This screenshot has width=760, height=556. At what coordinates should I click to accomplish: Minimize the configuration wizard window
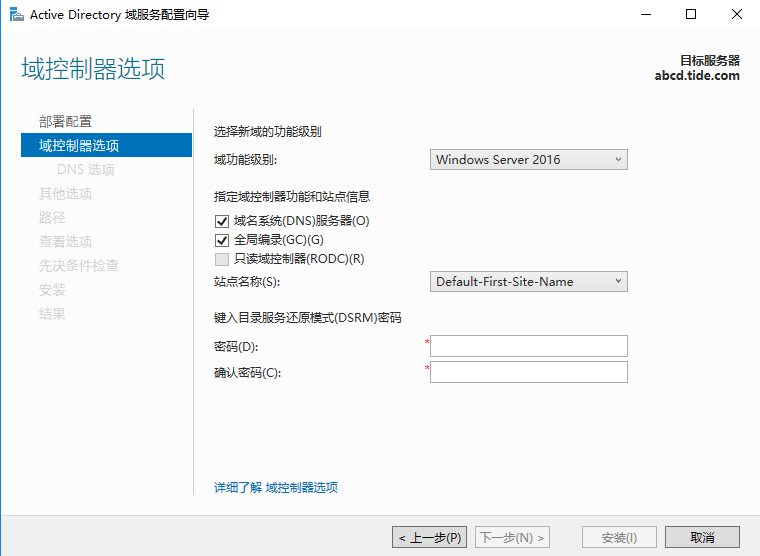(x=646, y=15)
